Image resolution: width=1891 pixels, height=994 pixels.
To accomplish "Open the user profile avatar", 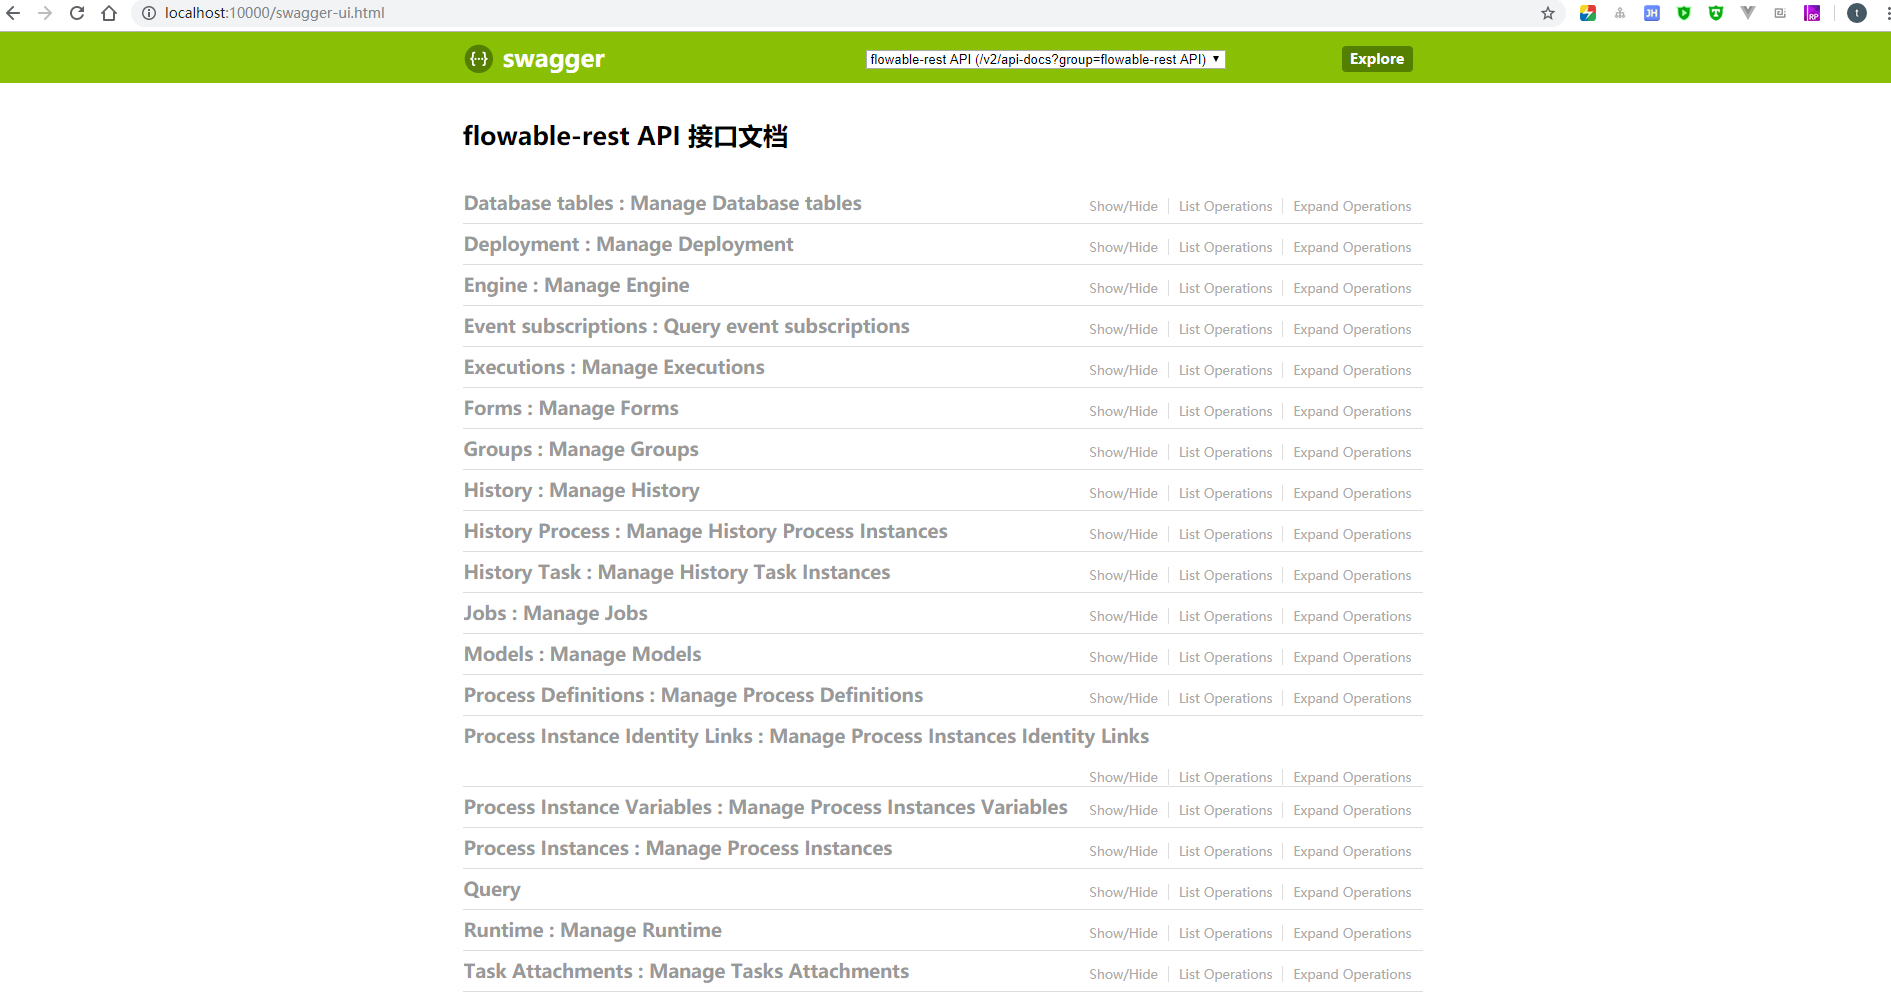I will 1857,13.
